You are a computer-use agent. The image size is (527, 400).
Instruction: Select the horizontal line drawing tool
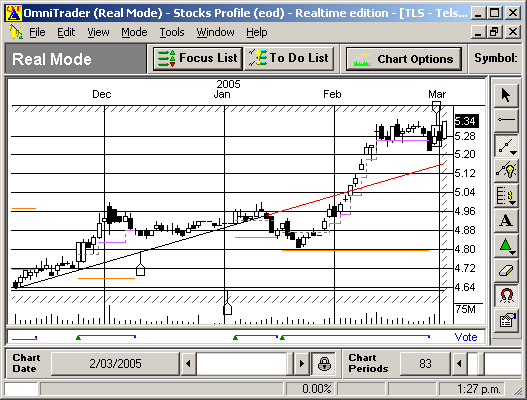[506, 120]
